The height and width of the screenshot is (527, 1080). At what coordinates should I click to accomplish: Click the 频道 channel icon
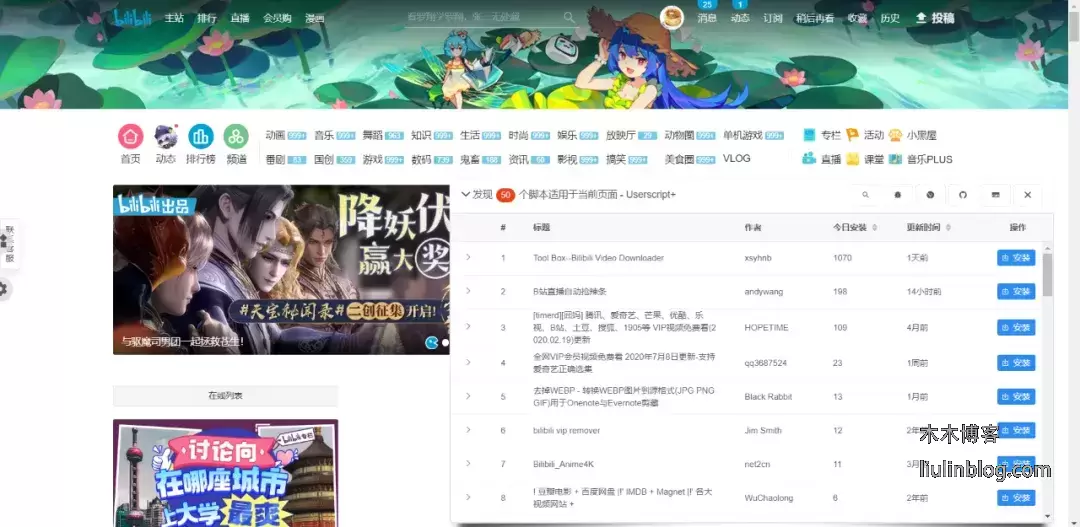pyautogui.click(x=236, y=137)
